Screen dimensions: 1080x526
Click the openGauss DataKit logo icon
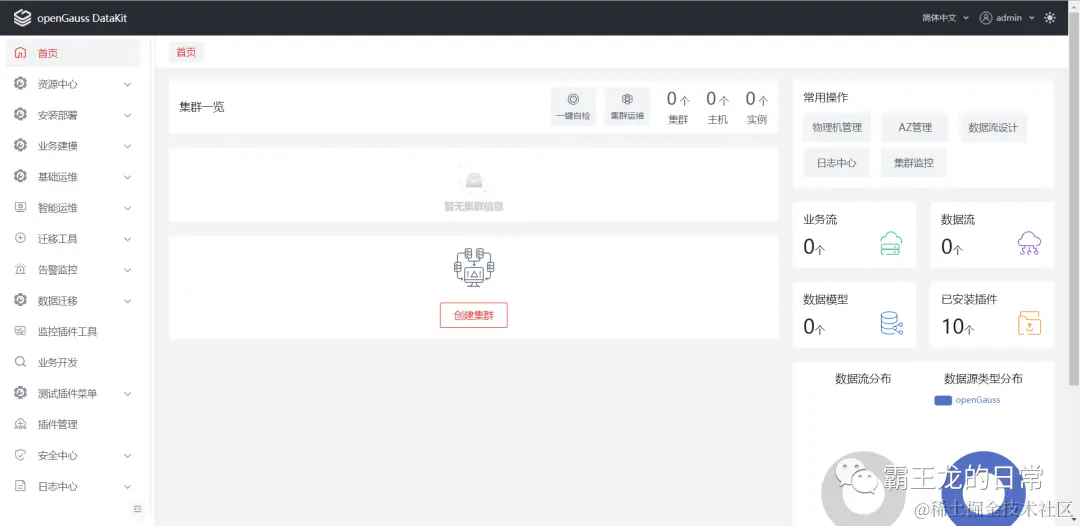23,18
